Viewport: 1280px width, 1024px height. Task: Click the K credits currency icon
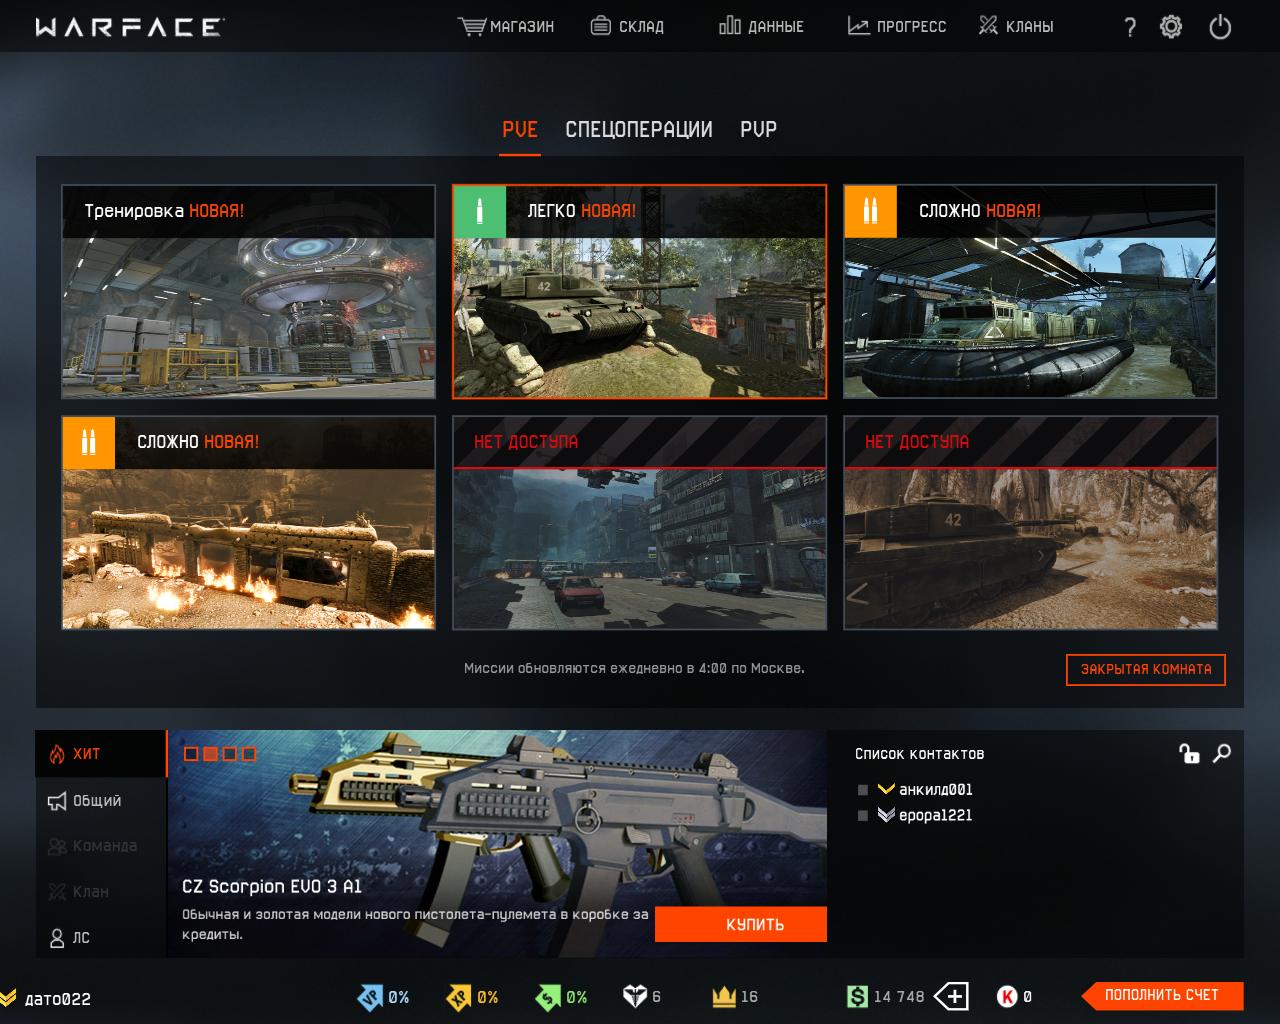1007,996
